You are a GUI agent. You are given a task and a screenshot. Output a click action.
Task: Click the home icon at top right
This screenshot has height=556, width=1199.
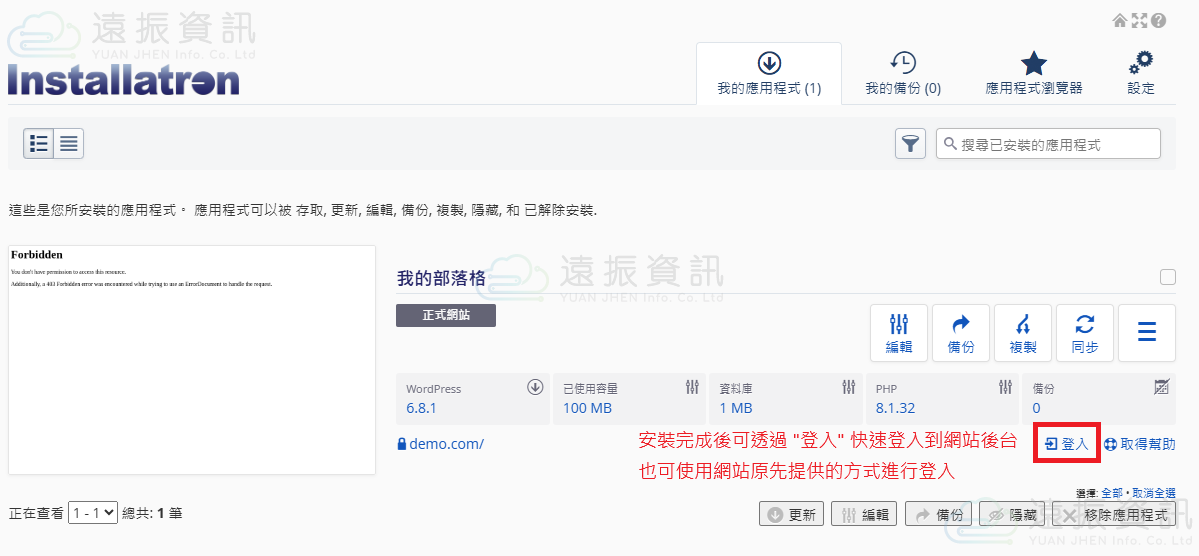pos(1120,20)
